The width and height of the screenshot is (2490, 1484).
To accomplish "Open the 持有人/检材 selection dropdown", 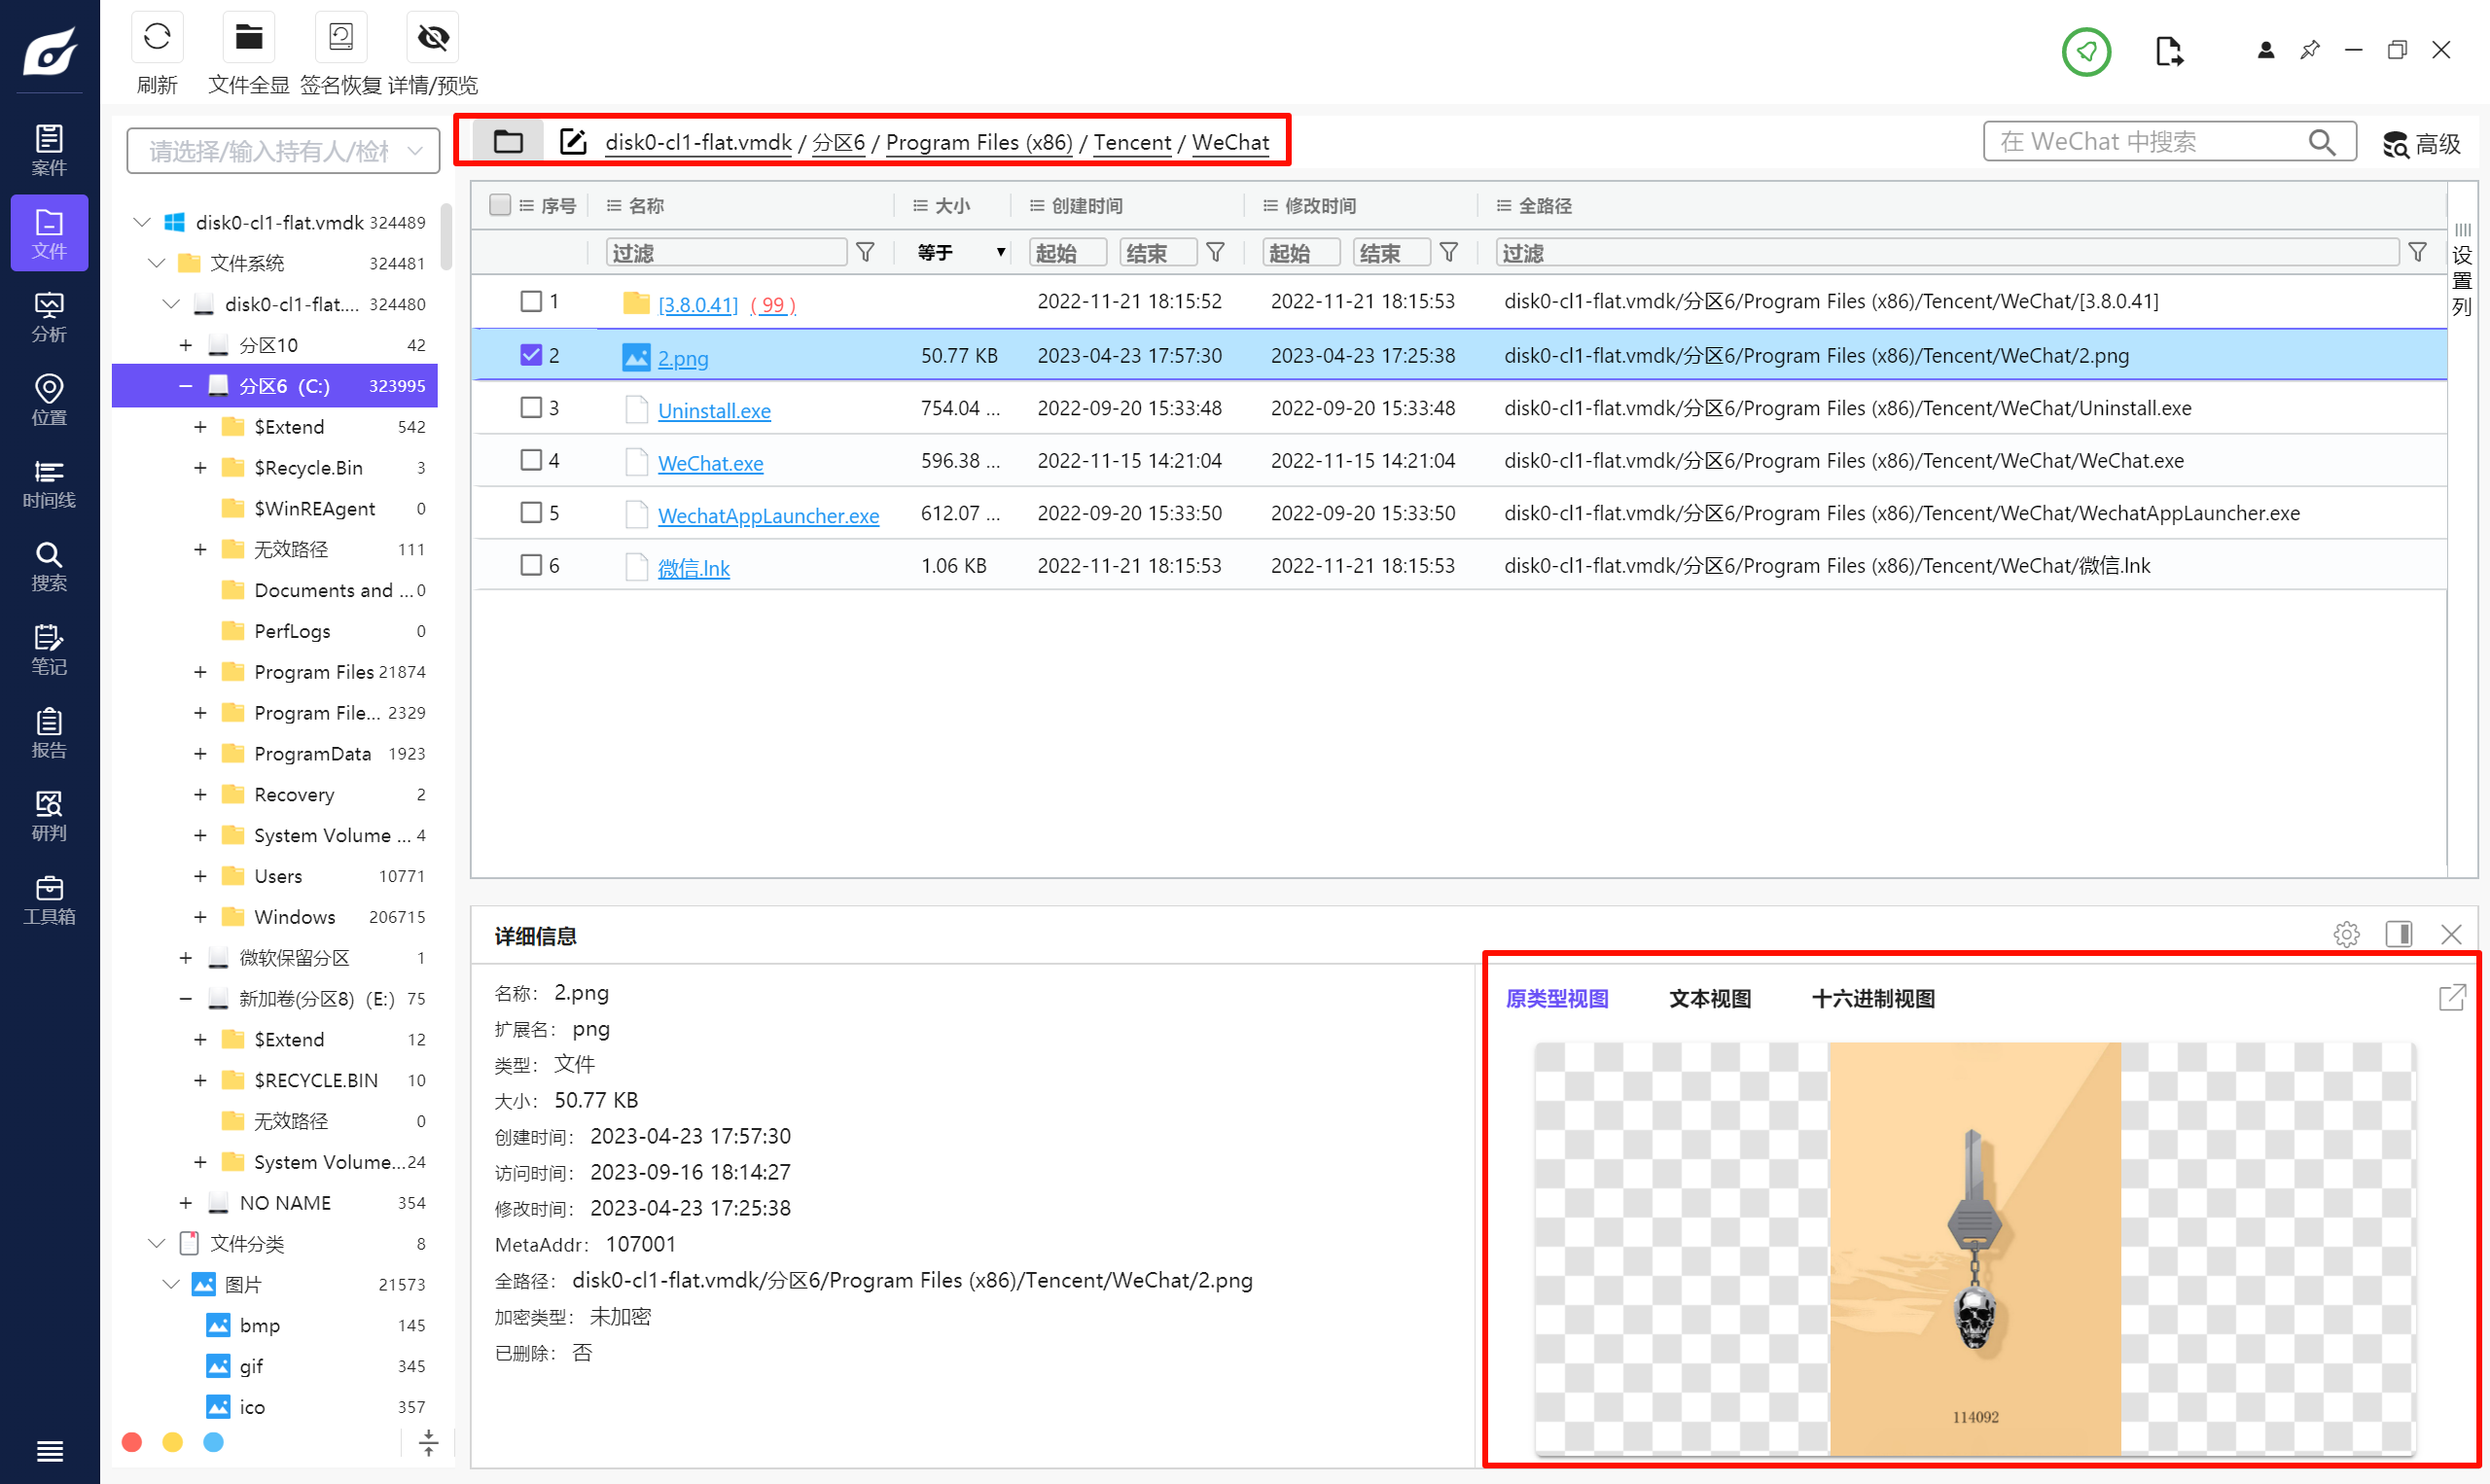I will click(x=283, y=151).
